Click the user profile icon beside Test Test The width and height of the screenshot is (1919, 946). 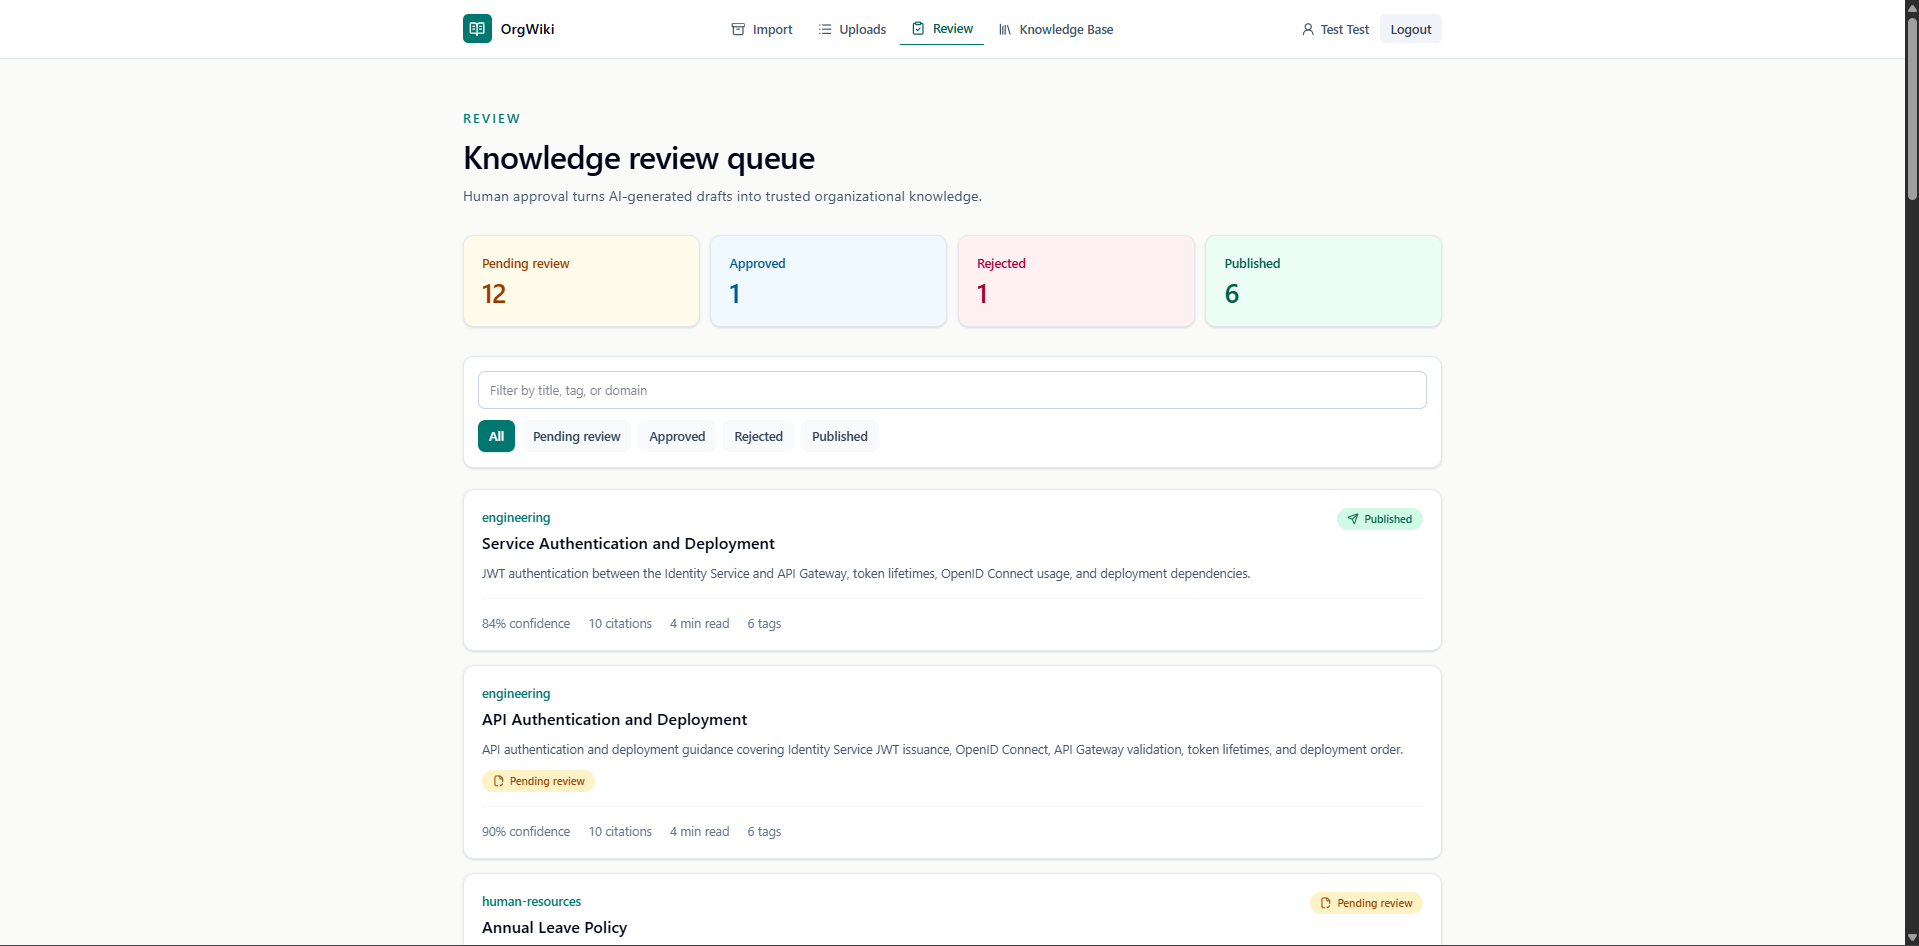pos(1308,29)
